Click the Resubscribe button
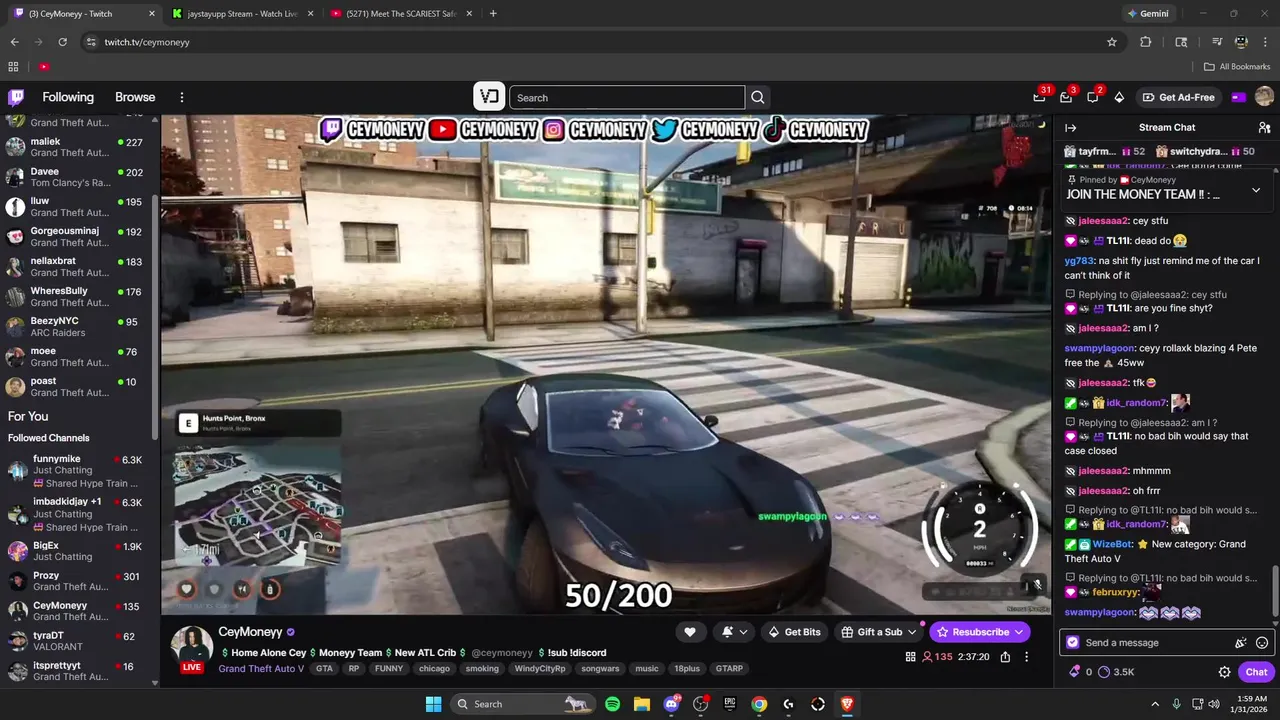This screenshot has width=1280, height=720. (980, 632)
